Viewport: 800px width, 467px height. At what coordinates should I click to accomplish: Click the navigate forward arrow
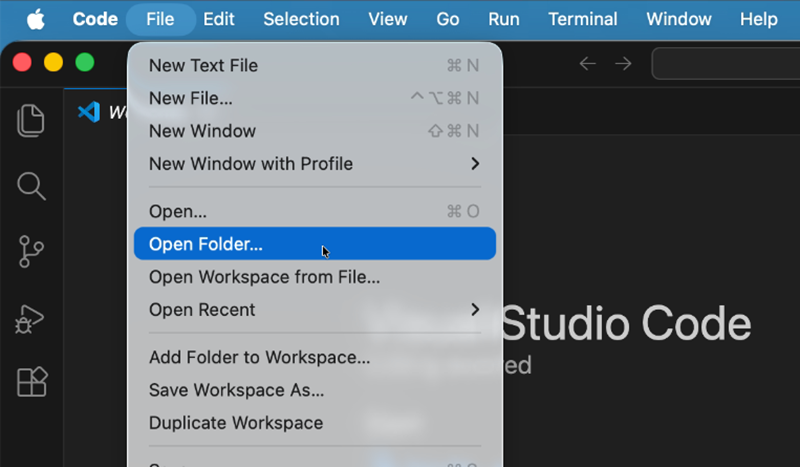[x=623, y=64]
